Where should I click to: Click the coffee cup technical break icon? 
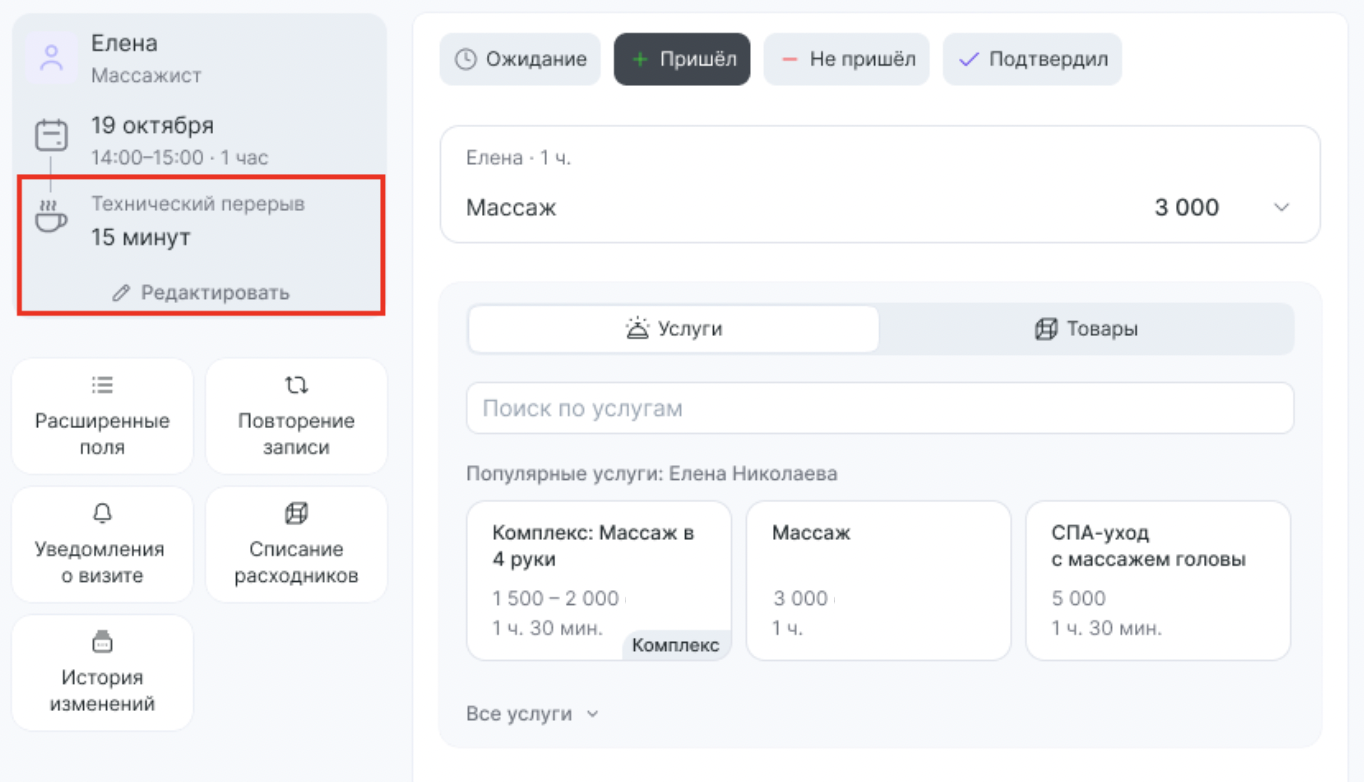(51, 216)
